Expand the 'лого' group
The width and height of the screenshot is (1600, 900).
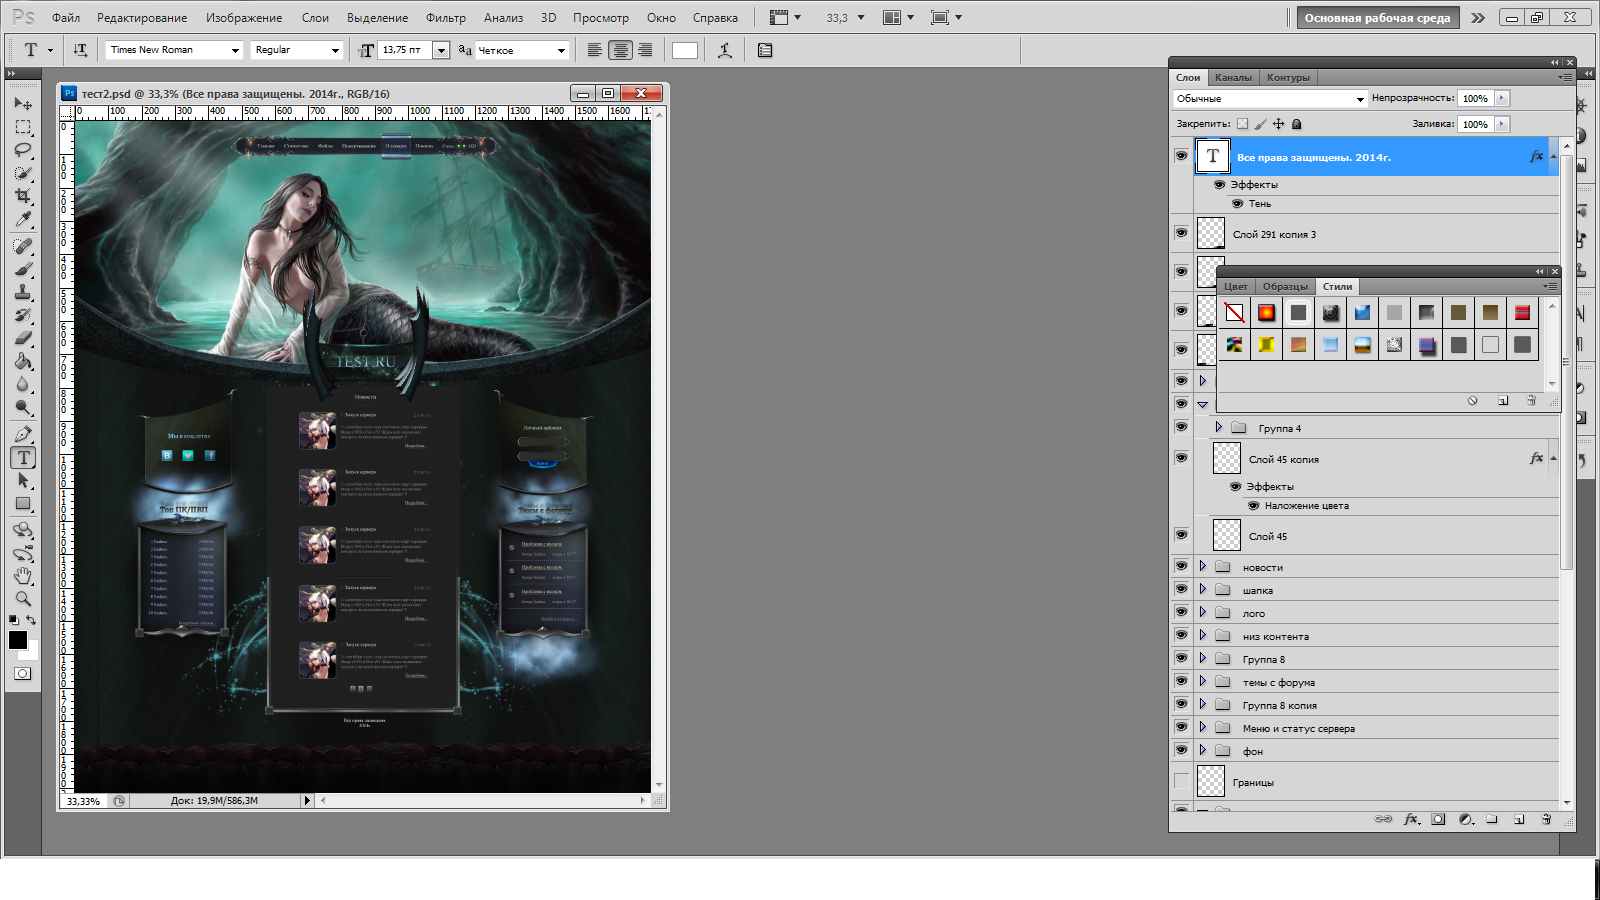1202,612
